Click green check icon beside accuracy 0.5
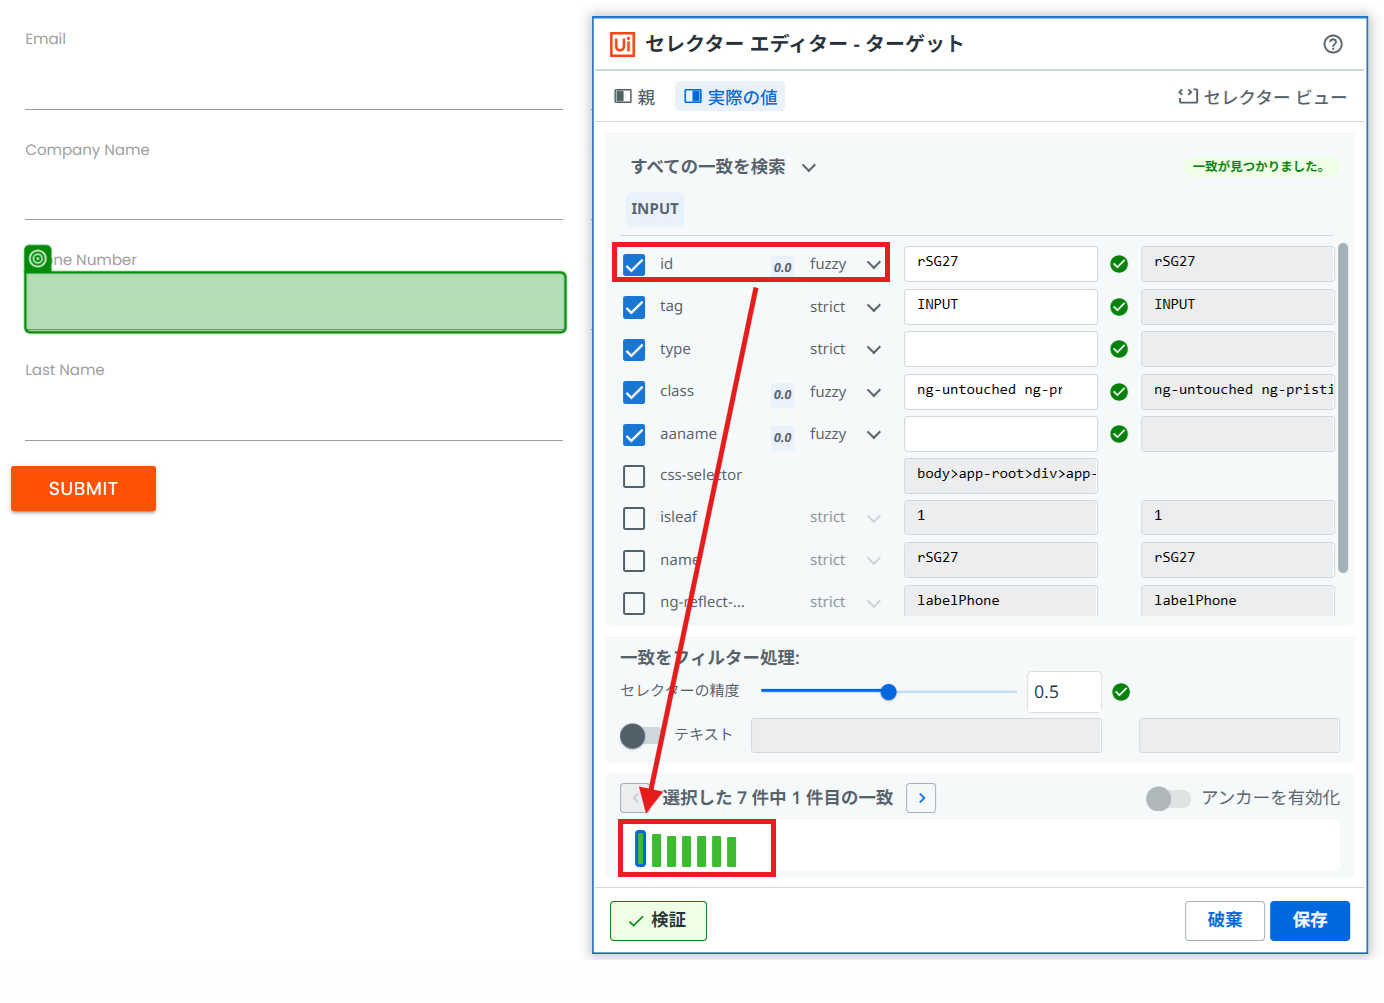The height and width of the screenshot is (1003, 1384). coord(1121,692)
